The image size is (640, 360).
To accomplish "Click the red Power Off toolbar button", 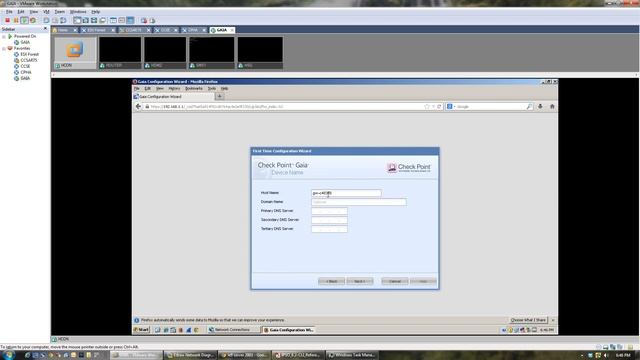I will 7,20.
